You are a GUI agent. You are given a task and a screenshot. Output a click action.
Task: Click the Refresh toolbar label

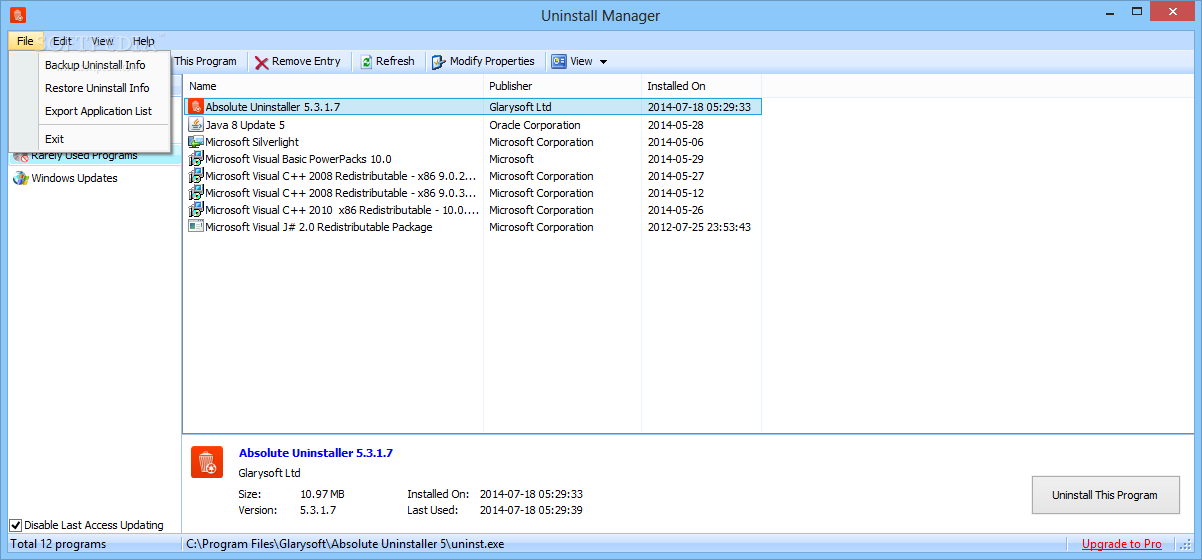click(x=395, y=62)
